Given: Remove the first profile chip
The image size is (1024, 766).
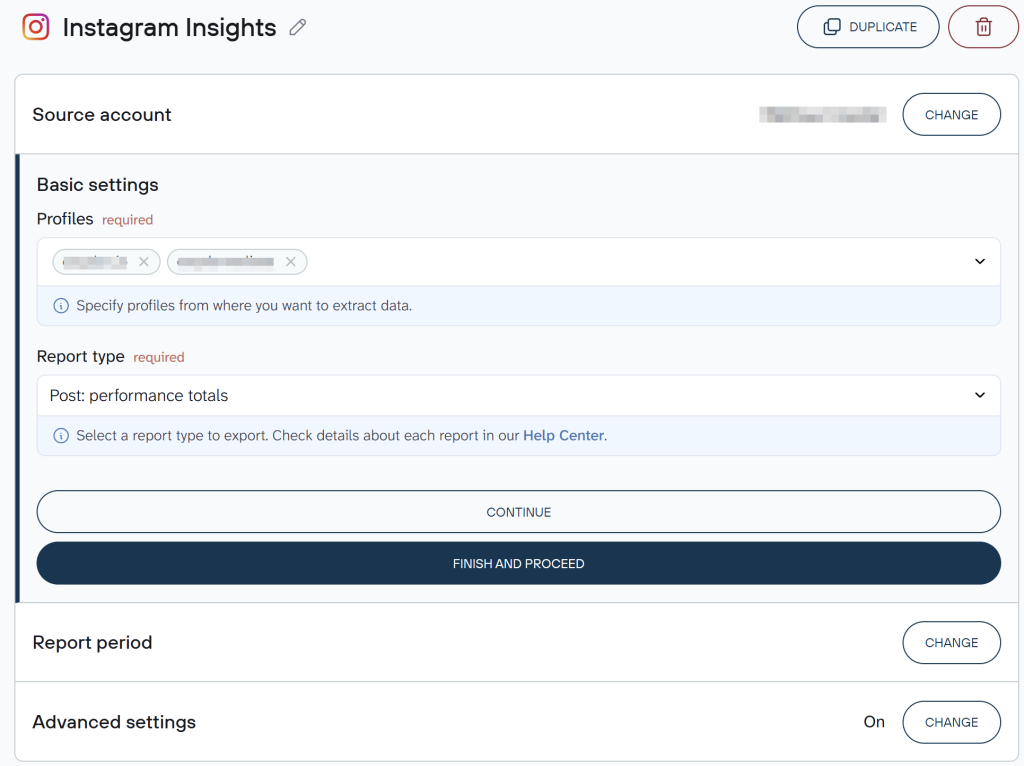Looking at the screenshot, I should pos(144,262).
